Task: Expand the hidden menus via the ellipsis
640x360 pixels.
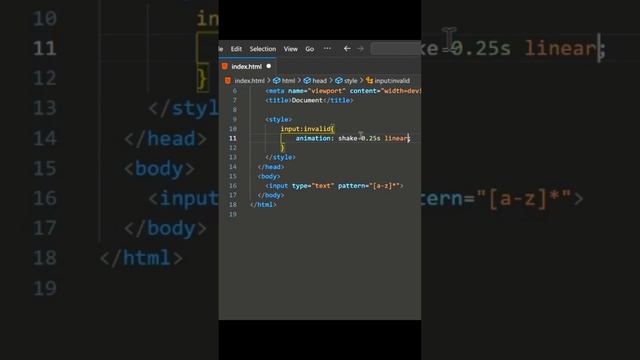Action: point(327,49)
